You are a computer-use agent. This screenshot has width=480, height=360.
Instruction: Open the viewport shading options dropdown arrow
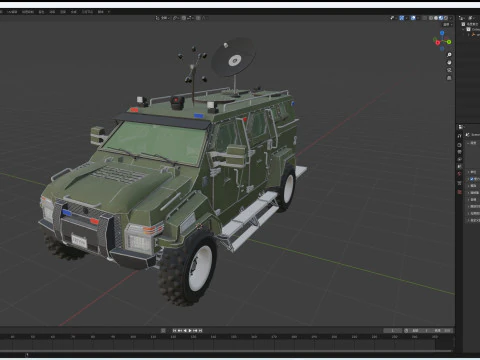451,18
